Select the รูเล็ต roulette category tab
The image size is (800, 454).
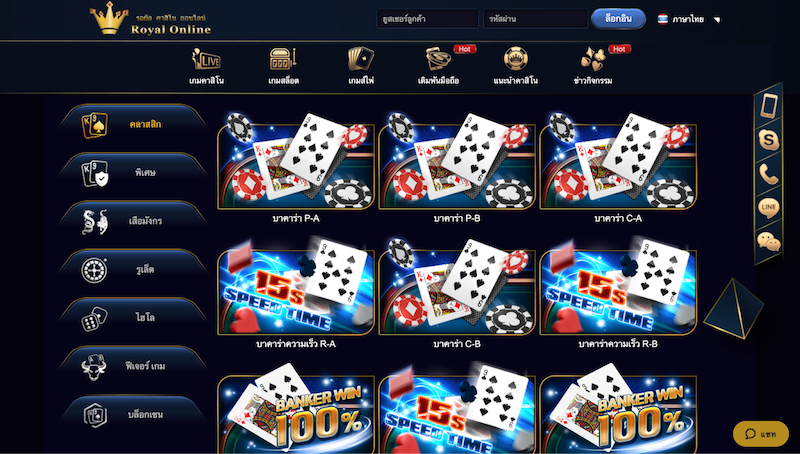pos(133,269)
